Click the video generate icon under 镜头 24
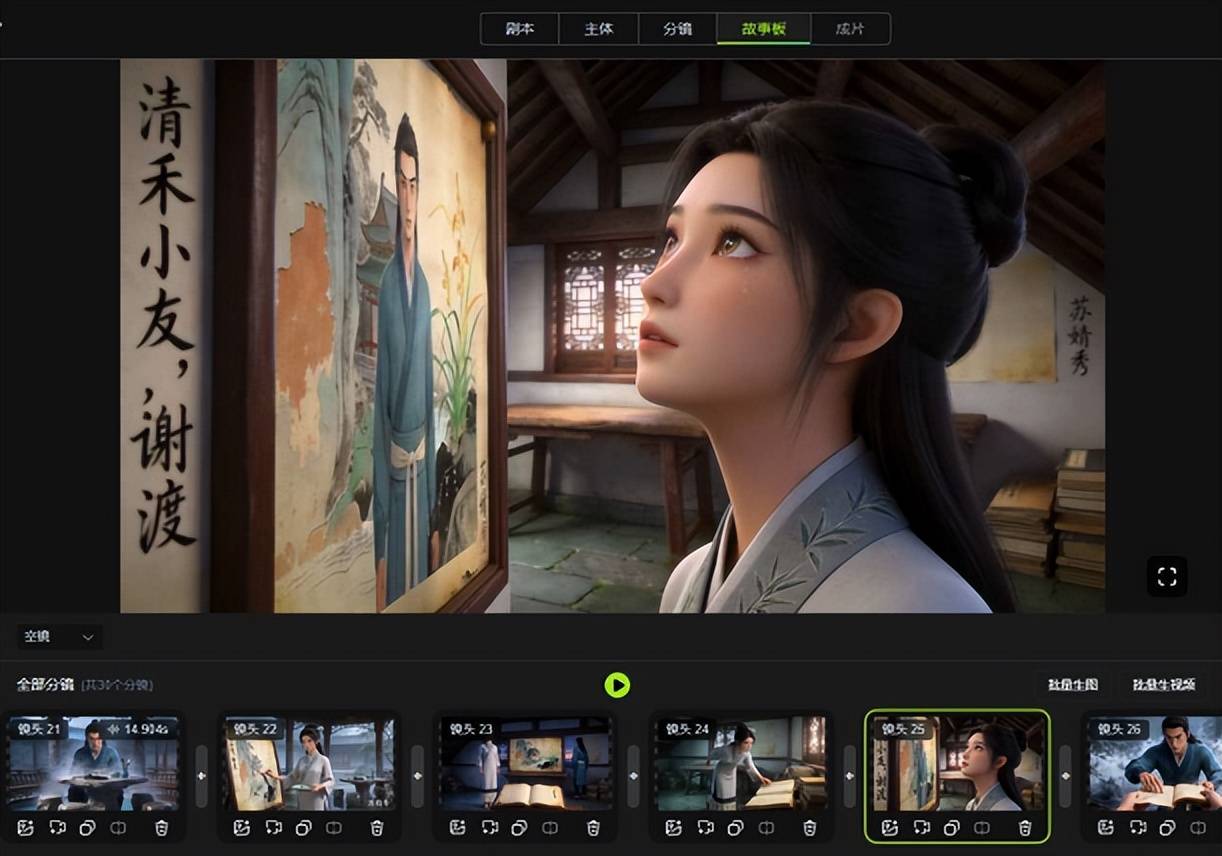The height and width of the screenshot is (856, 1222). (x=705, y=828)
